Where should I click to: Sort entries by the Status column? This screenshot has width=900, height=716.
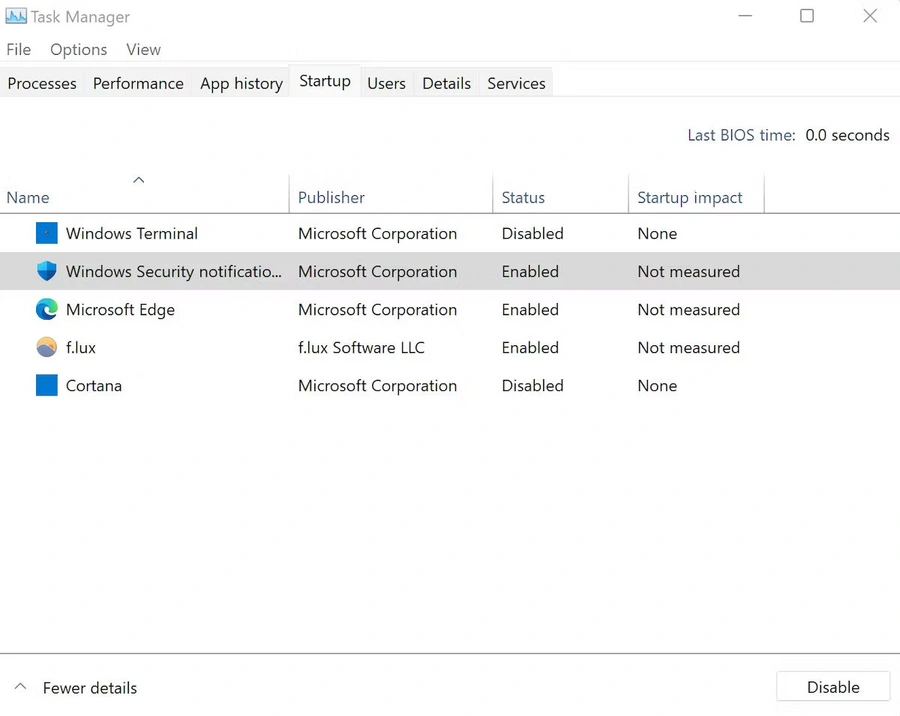523,197
